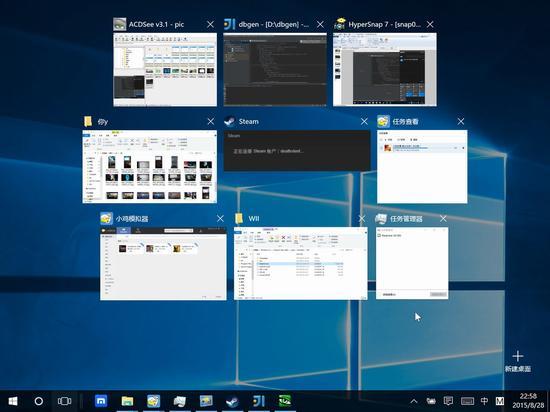
Task: Click the Cortana circle icon in taskbar
Action: (x=39, y=401)
